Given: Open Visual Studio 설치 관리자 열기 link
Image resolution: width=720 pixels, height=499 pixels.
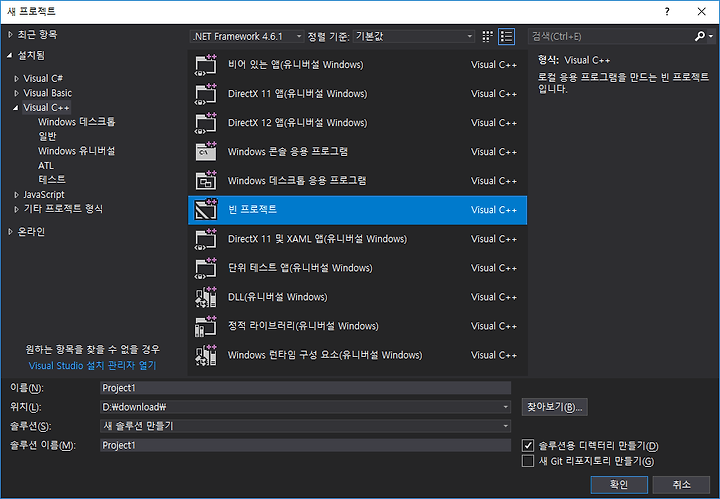Looking at the screenshot, I should tap(92, 365).
